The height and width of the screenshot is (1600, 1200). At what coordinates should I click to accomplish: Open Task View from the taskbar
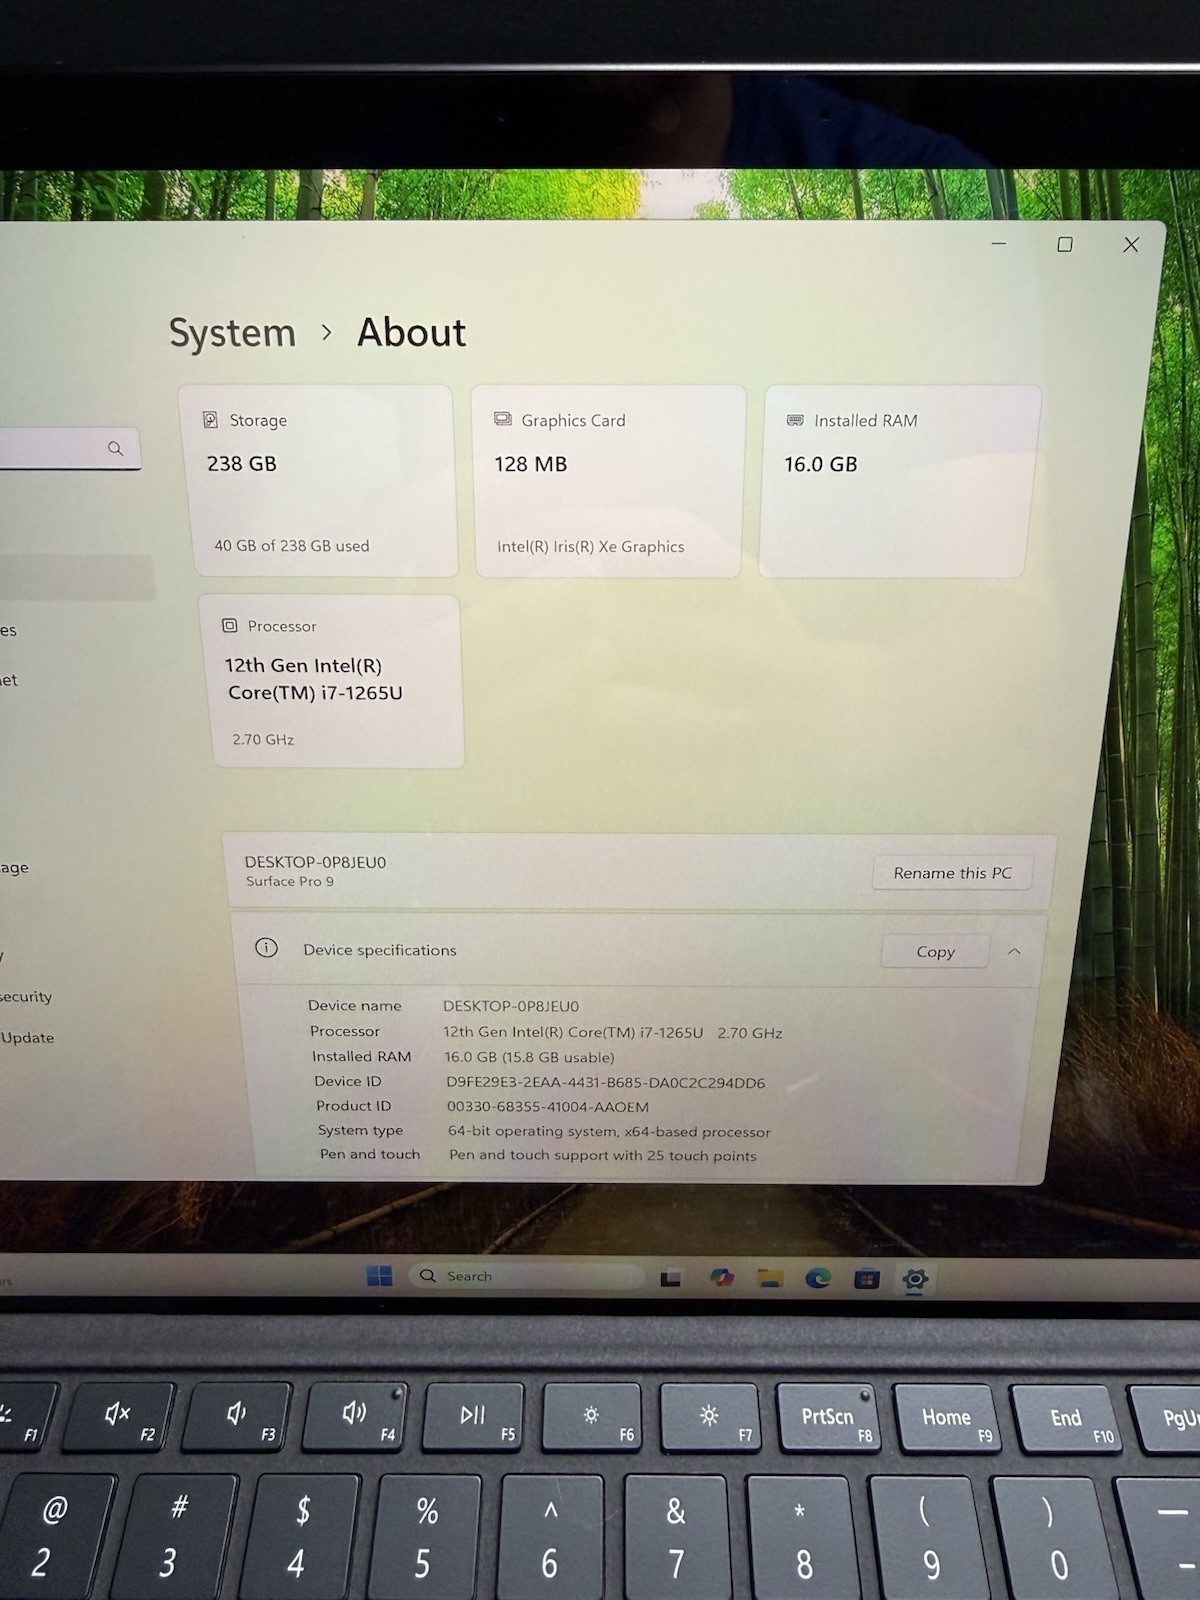[x=670, y=1278]
